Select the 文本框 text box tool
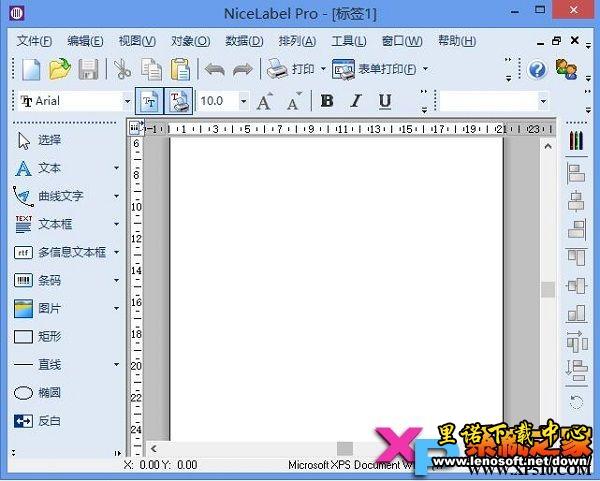 click(x=43, y=224)
